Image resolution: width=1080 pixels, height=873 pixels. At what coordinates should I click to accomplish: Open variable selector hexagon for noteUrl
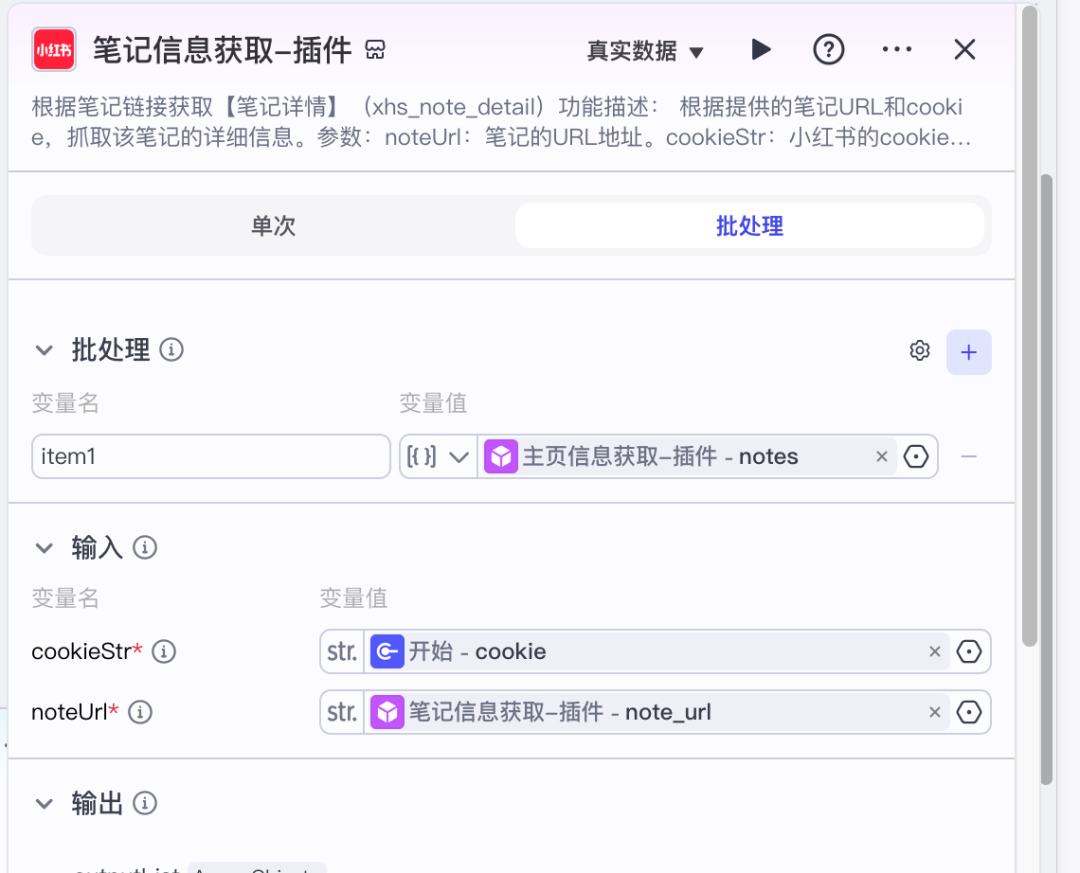(x=969, y=712)
